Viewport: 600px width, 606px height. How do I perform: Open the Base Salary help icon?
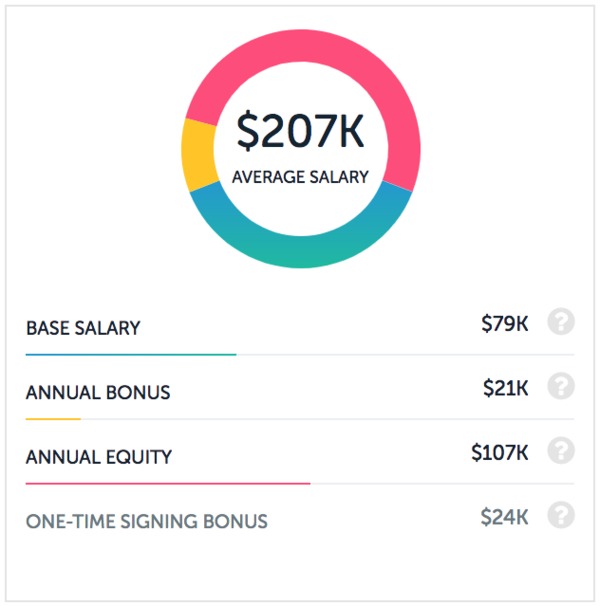pos(561,322)
